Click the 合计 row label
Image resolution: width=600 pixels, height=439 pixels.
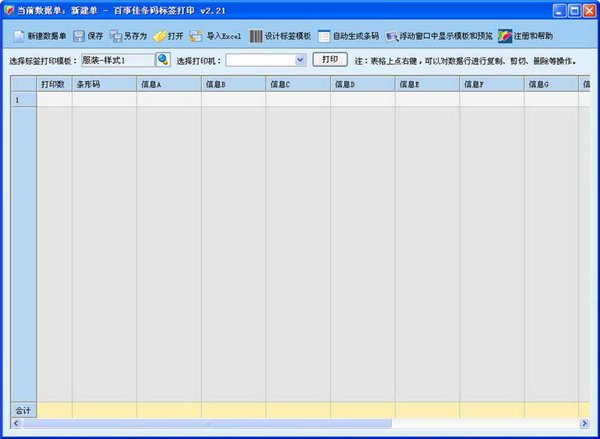[x=24, y=410]
